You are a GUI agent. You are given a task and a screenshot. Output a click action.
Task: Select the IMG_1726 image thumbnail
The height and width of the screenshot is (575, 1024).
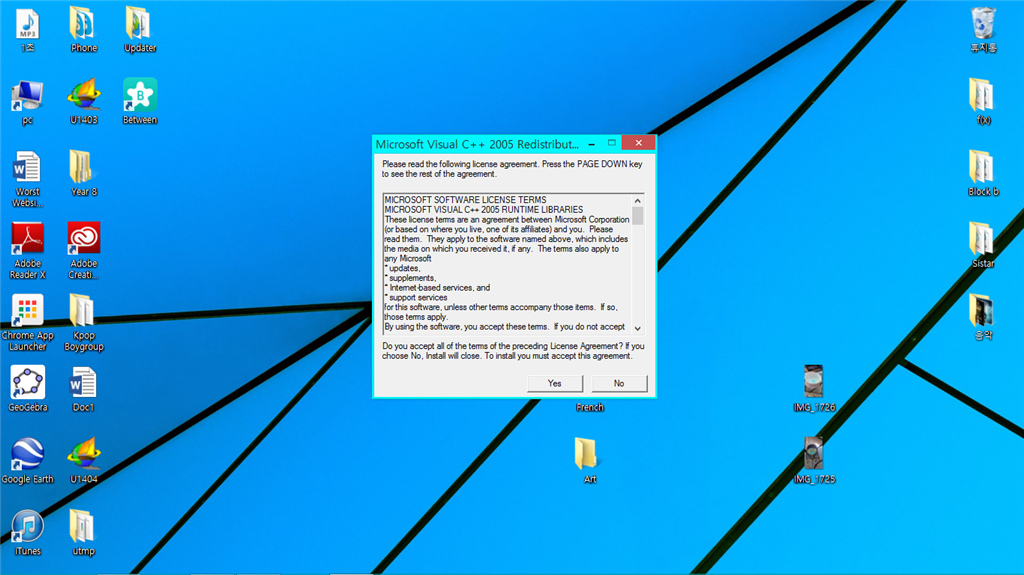tap(814, 382)
